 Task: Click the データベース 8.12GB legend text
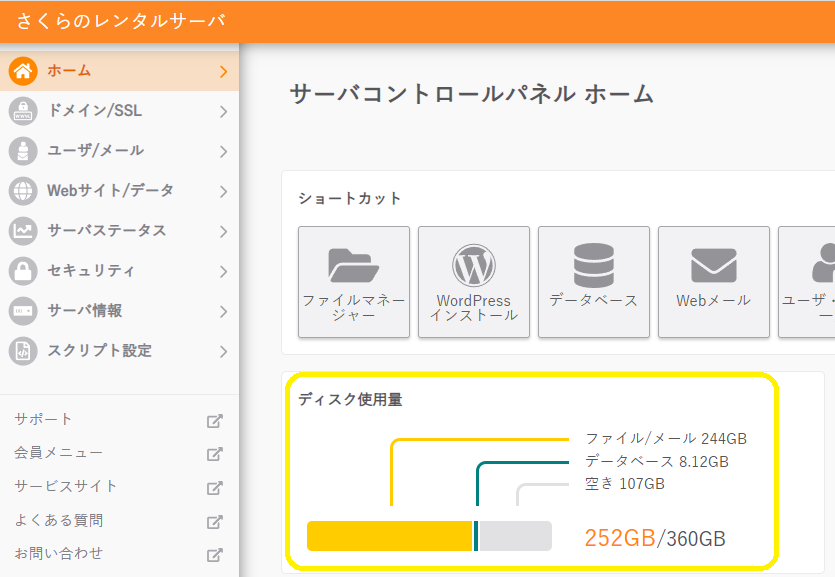click(x=657, y=461)
